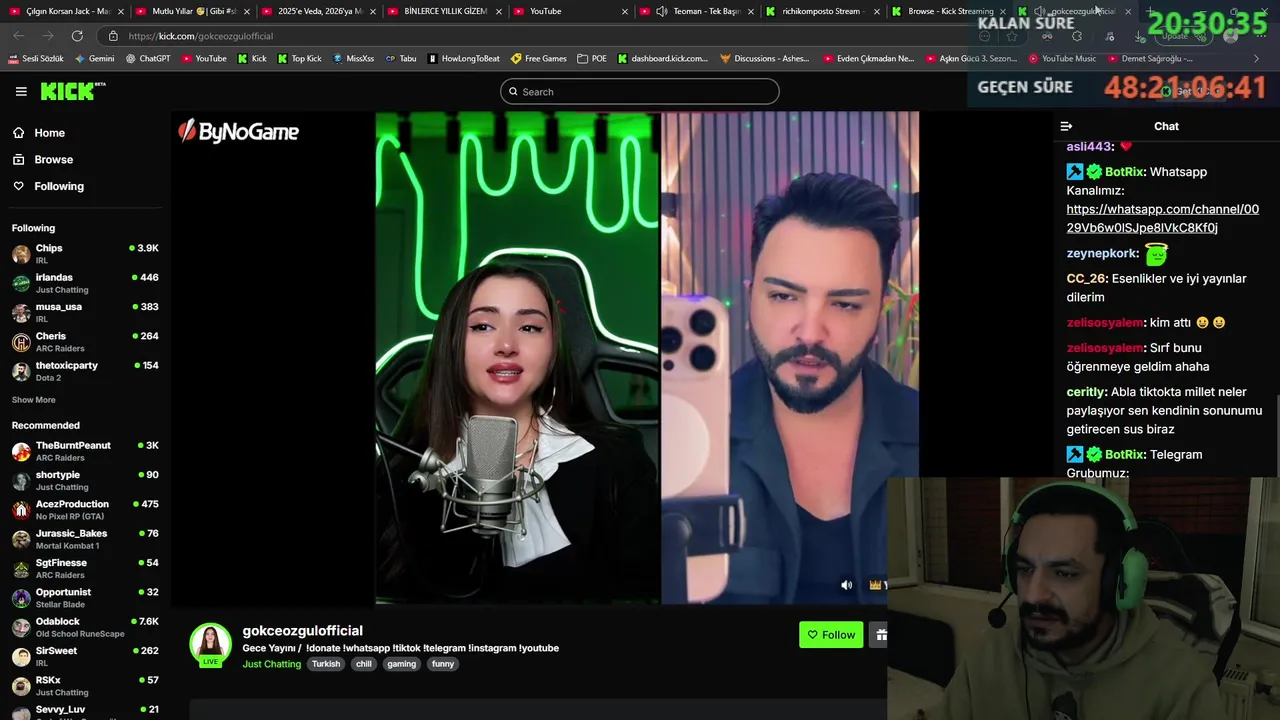This screenshot has width=1280, height=720.
Task: Click username ceritly in chat
Action: click(x=1086, y=392)
